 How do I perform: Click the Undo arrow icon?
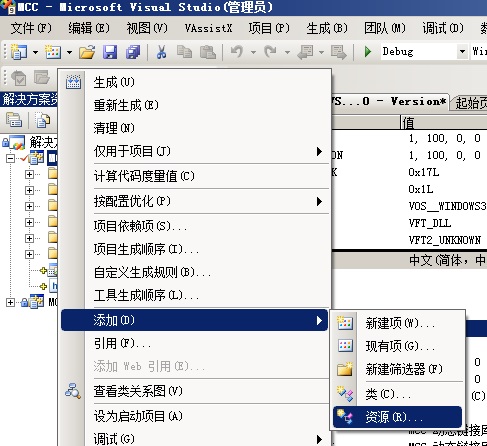coord(237,52)
